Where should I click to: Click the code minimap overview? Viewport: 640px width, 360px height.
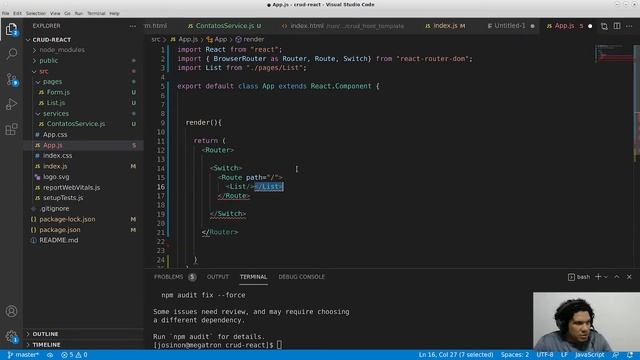pyautogui.click(x=614, y=53)
